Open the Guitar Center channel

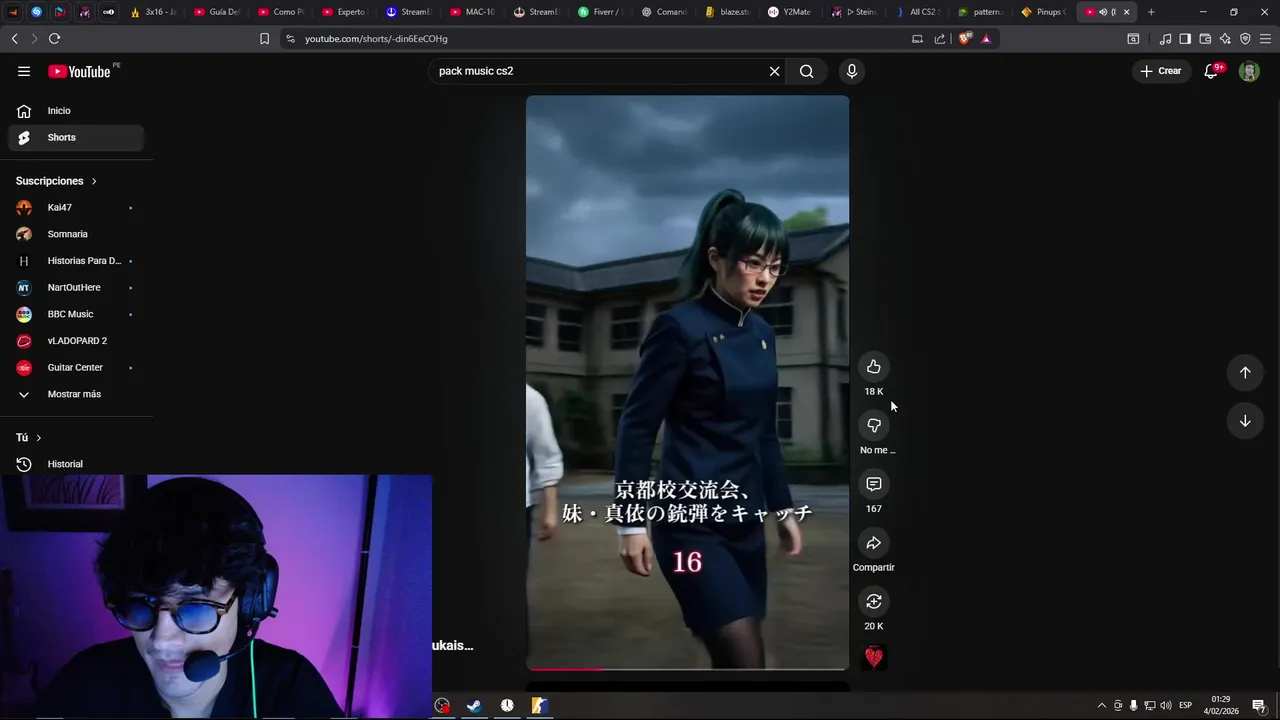[x=76, y=367]
